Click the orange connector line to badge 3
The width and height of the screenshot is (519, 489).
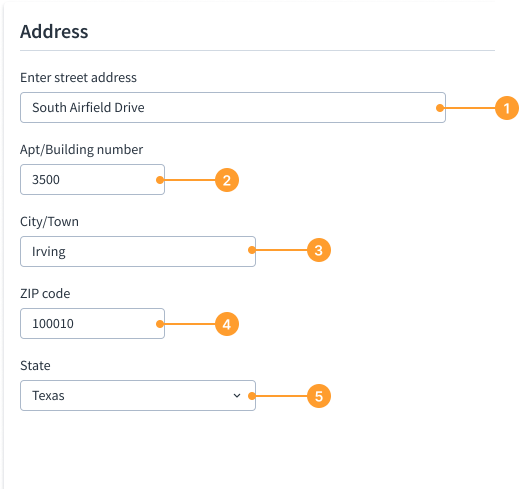coord(279,250)
